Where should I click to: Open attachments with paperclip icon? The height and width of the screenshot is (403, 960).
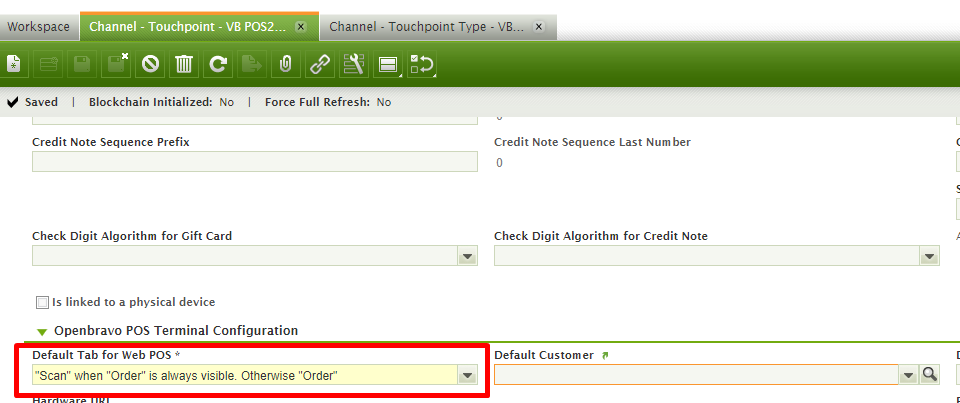pyautogui.click(x=285, y=64)
